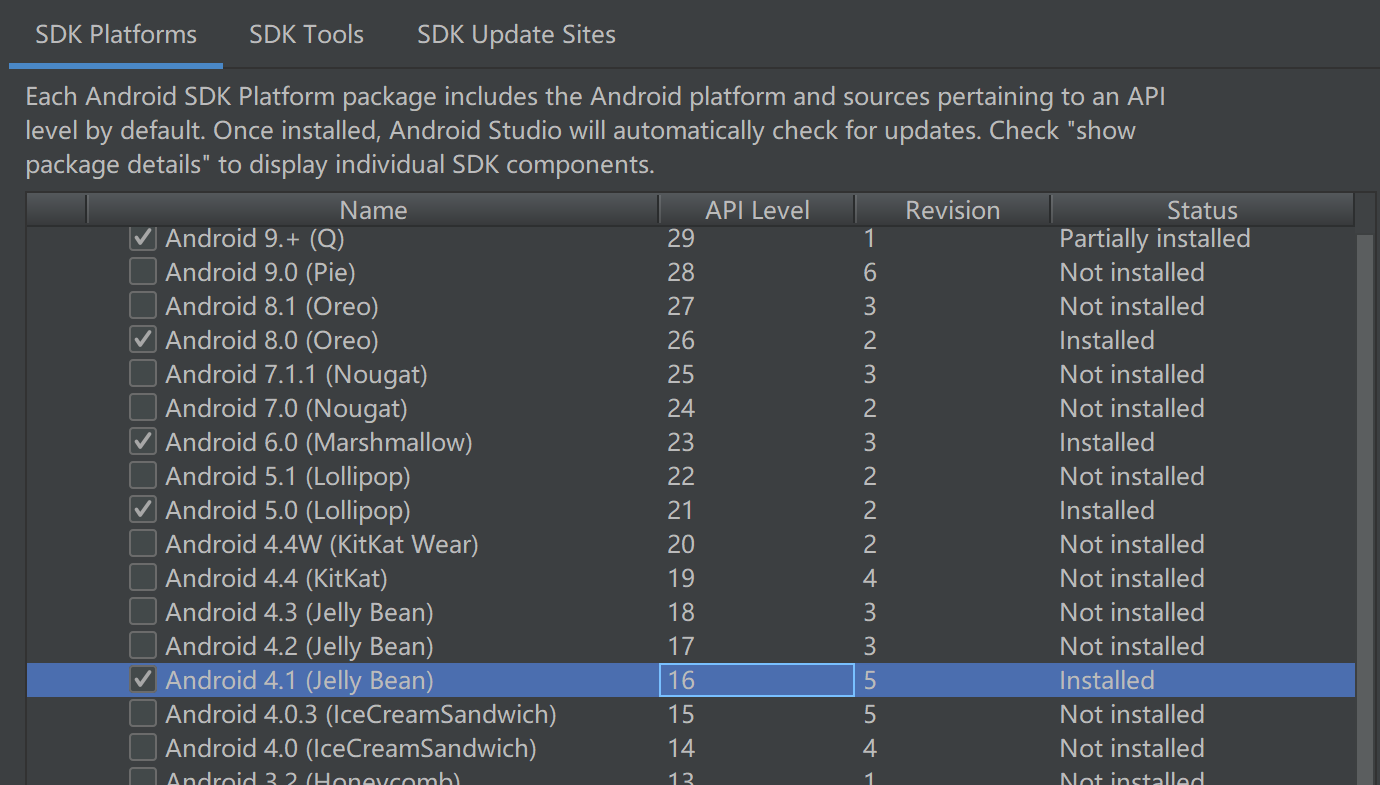
Task: Check the Android 4.4 (KitKat) box
Action: click(x=143, y=578)
